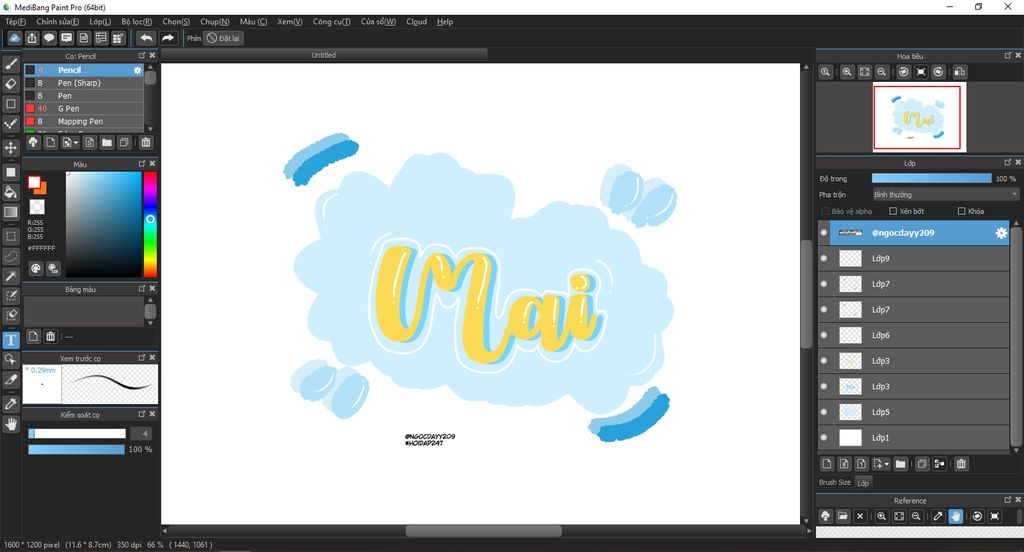
Task: Open the Bộ lọc(R) menu
Action: 136,22
